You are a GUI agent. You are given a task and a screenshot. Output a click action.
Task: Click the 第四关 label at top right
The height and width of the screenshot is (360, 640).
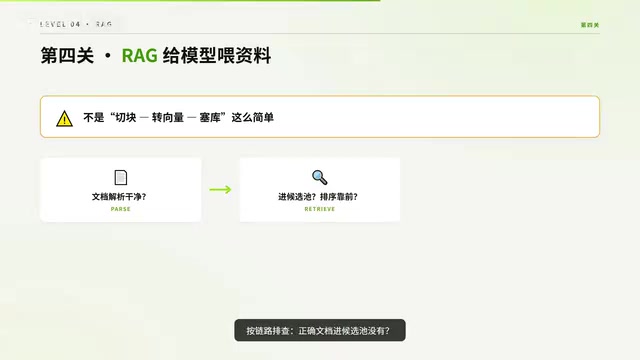click(x=590, y=25)
